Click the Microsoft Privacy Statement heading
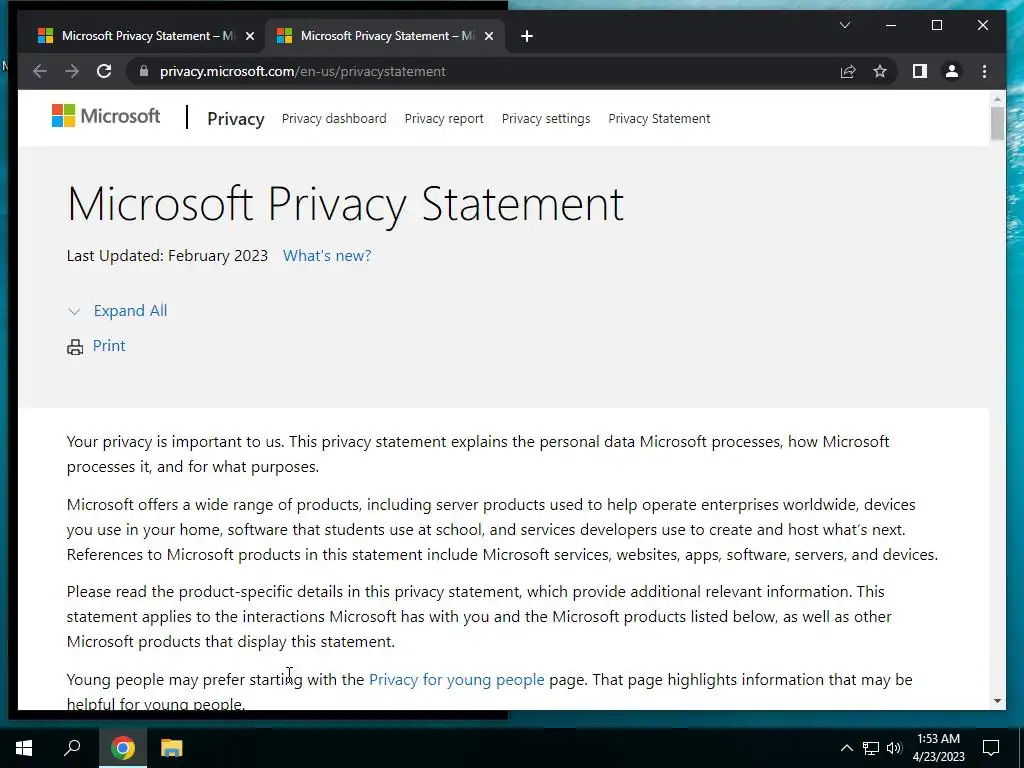This screenshot has height=768, width=1024. click(x=345, y=204)
